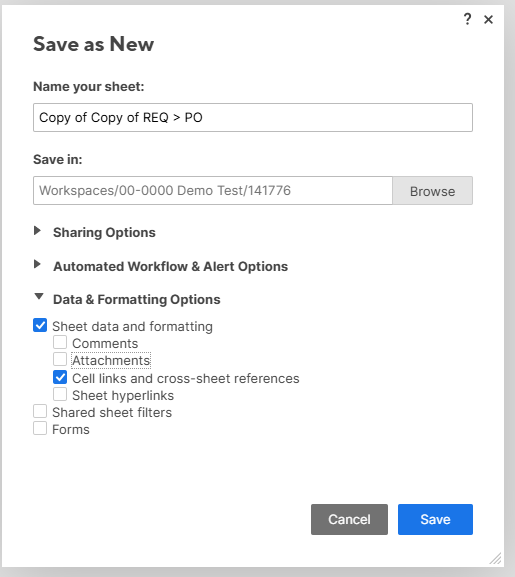Check the Forms checkbox
This screenshot has width=515, height=577.
(40, 428)
